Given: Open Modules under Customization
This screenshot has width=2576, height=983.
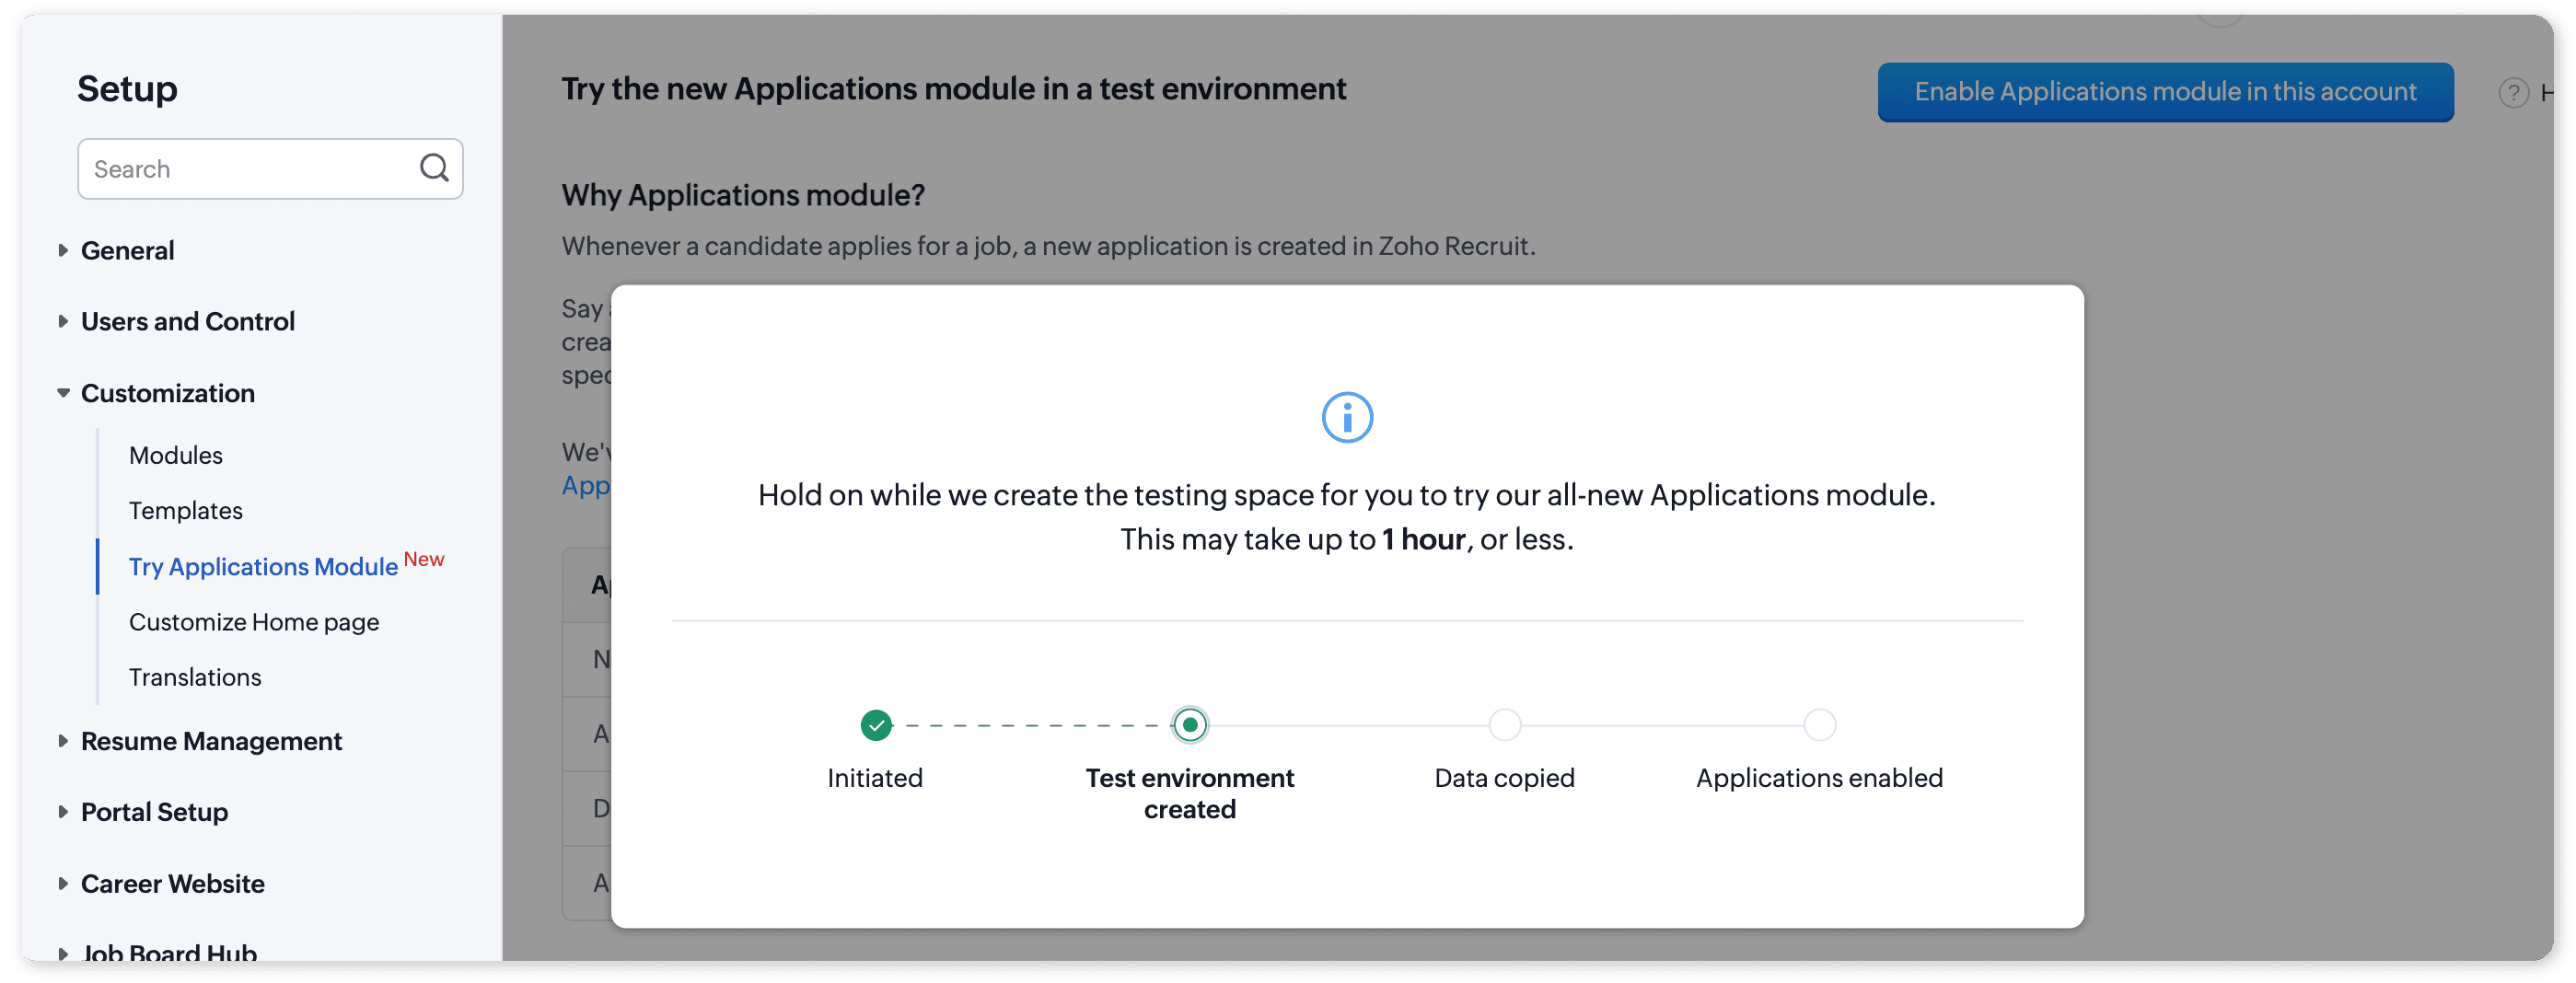Looking at the screenshot, I should pos(176,455).
